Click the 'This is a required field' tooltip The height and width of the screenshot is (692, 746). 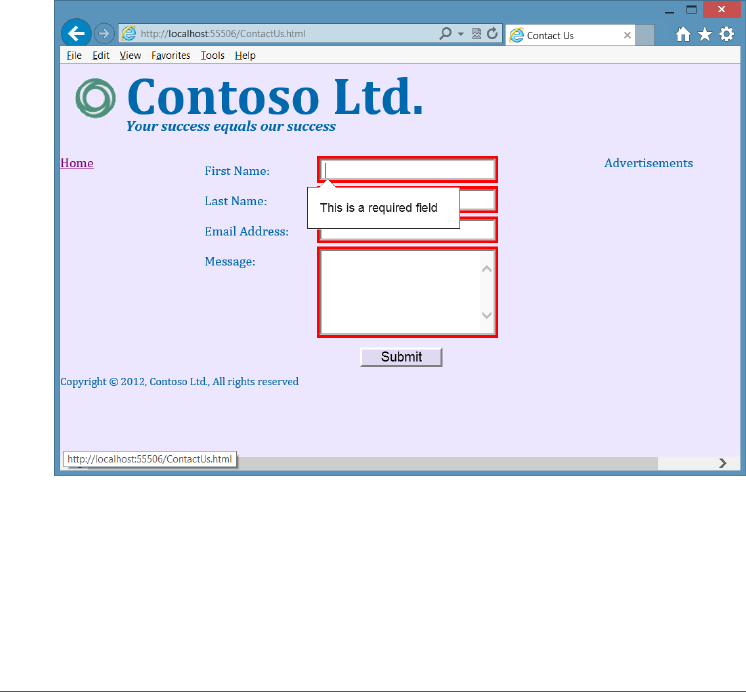[383, 208]
